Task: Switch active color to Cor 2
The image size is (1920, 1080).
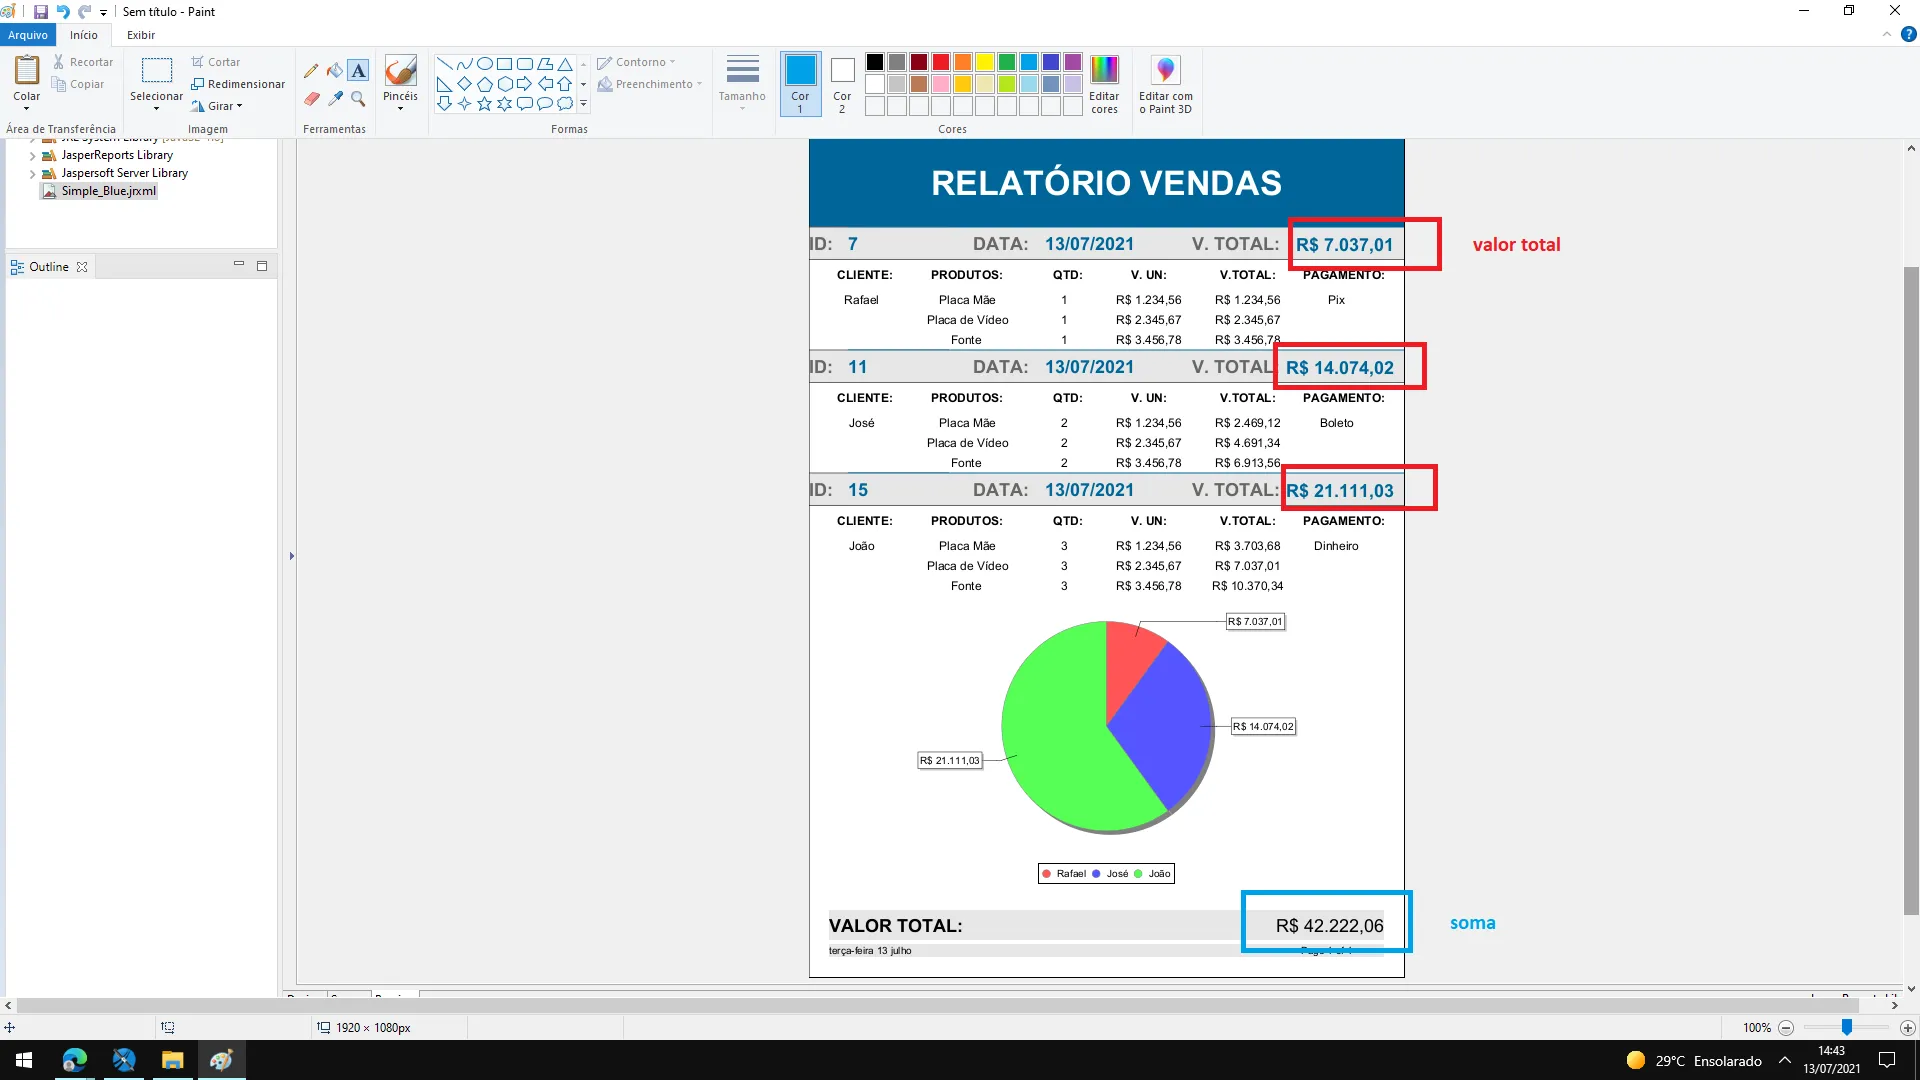Action: [842, 83]
